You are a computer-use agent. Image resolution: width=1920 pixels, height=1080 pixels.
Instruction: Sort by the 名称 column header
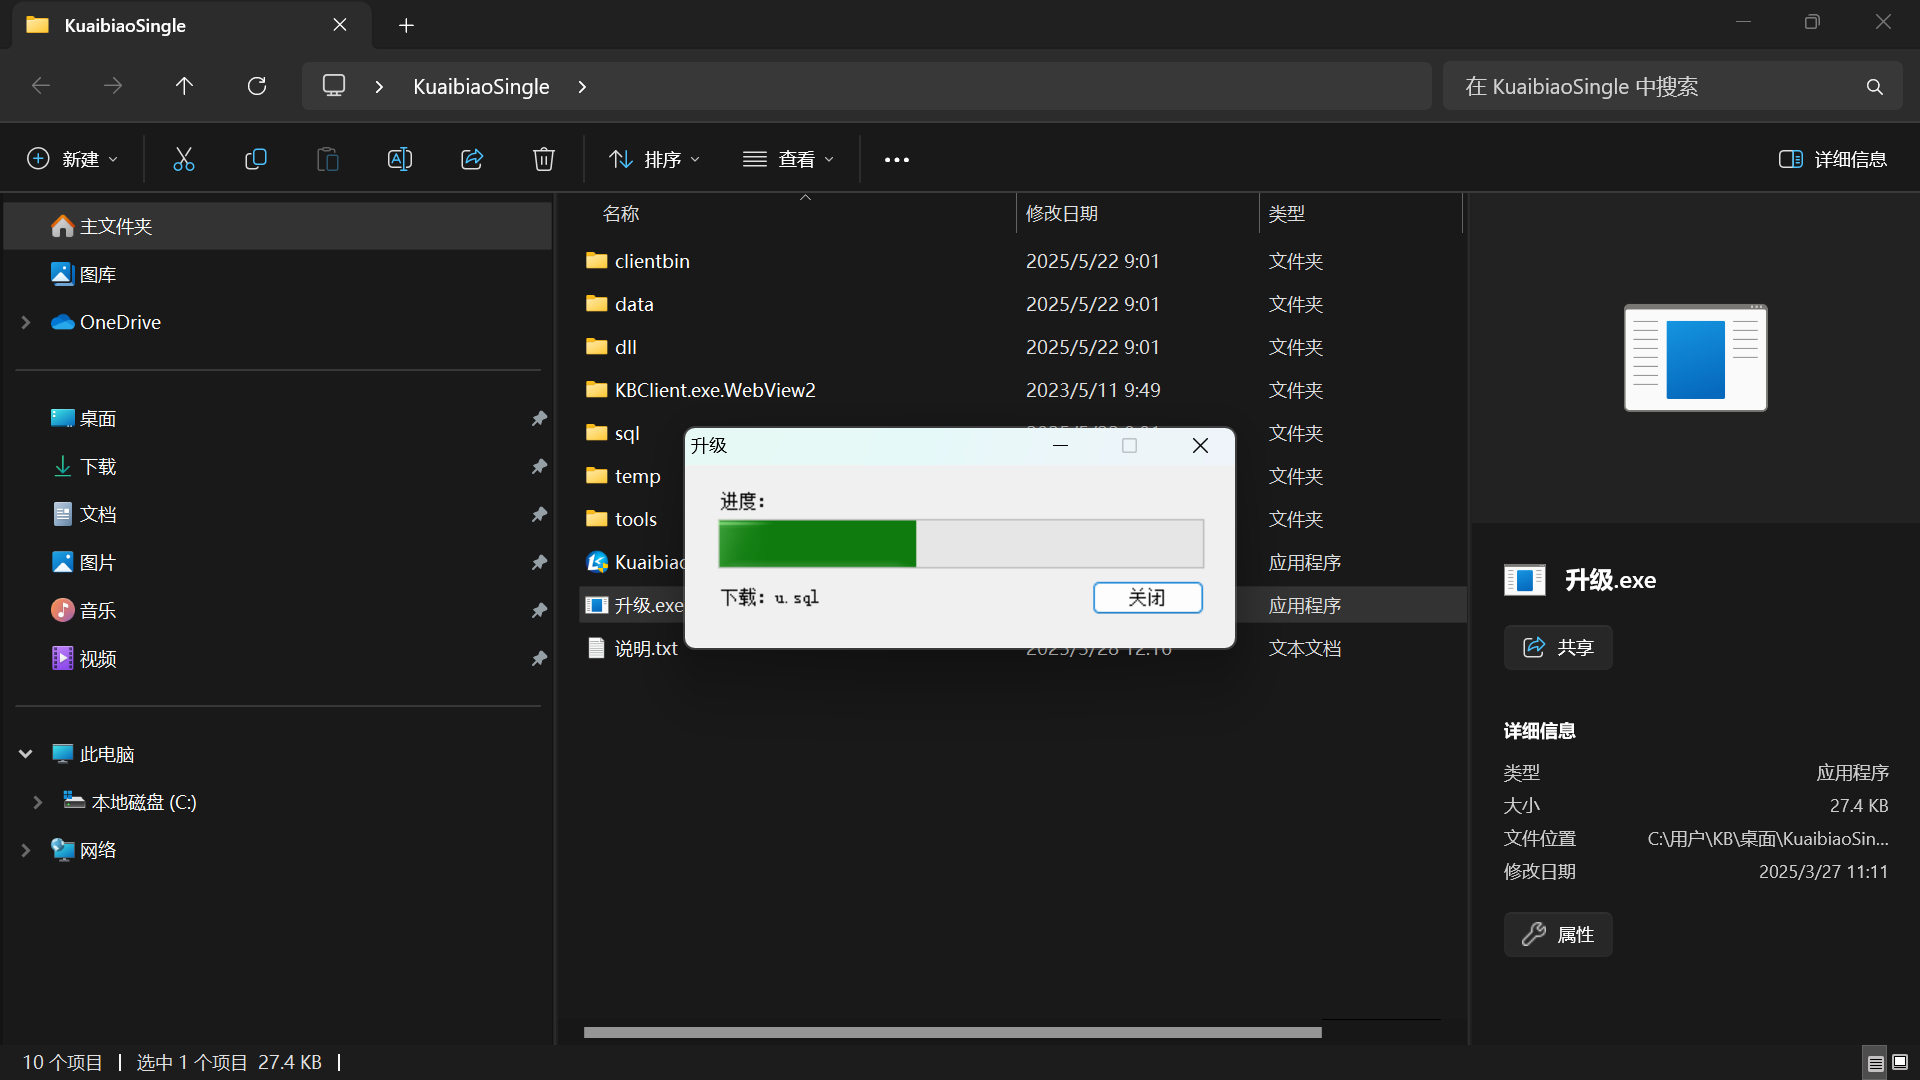coord(621,213)
